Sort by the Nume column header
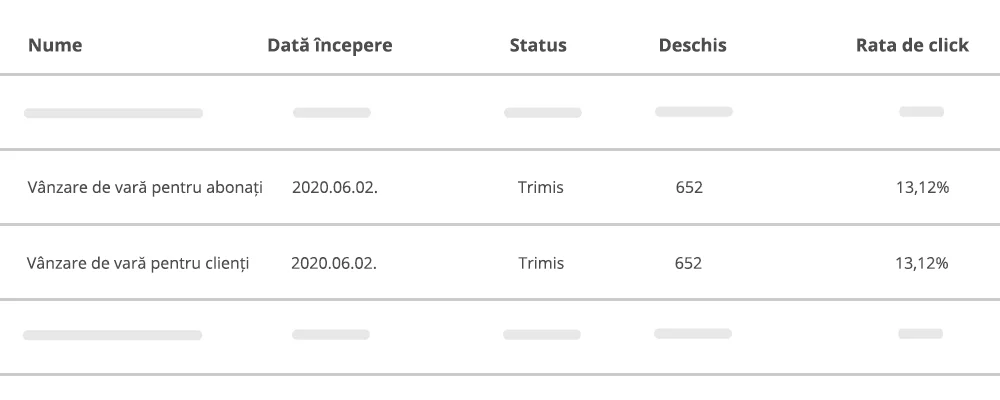The height and width of the screenshot is (400, 1000). click(55, 45)
